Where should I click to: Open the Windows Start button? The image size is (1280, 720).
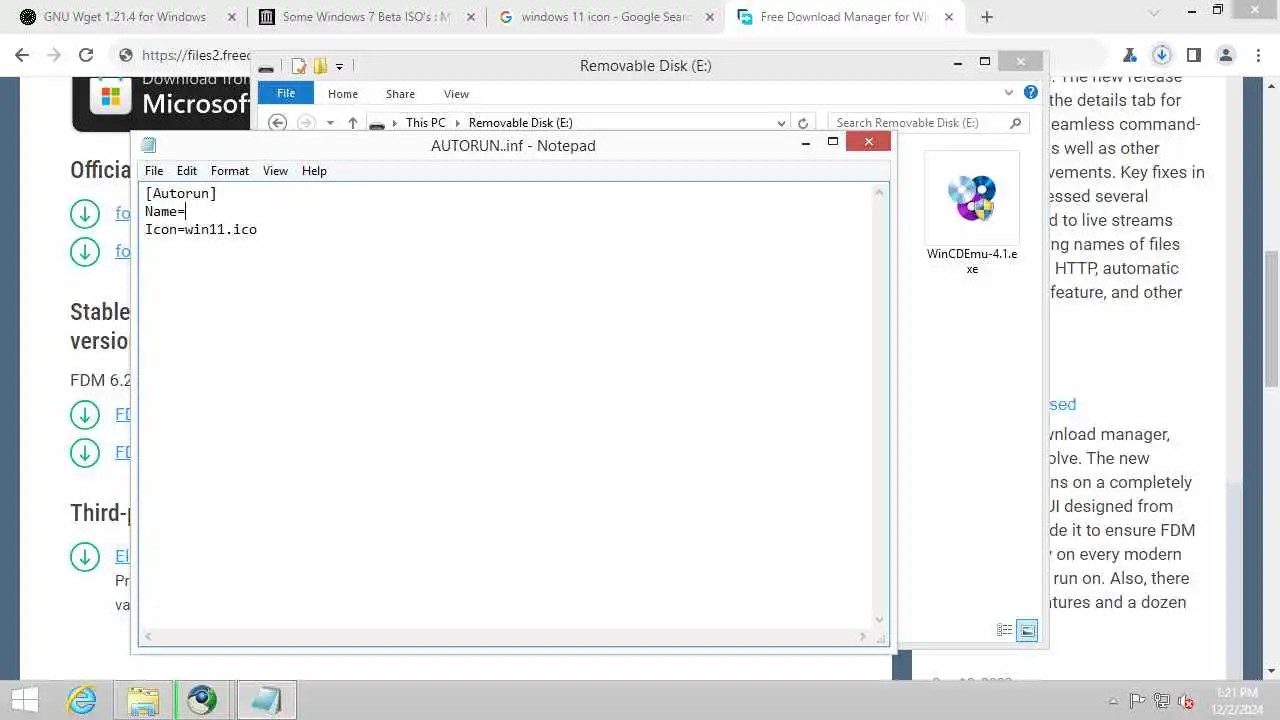coord(24,700)
